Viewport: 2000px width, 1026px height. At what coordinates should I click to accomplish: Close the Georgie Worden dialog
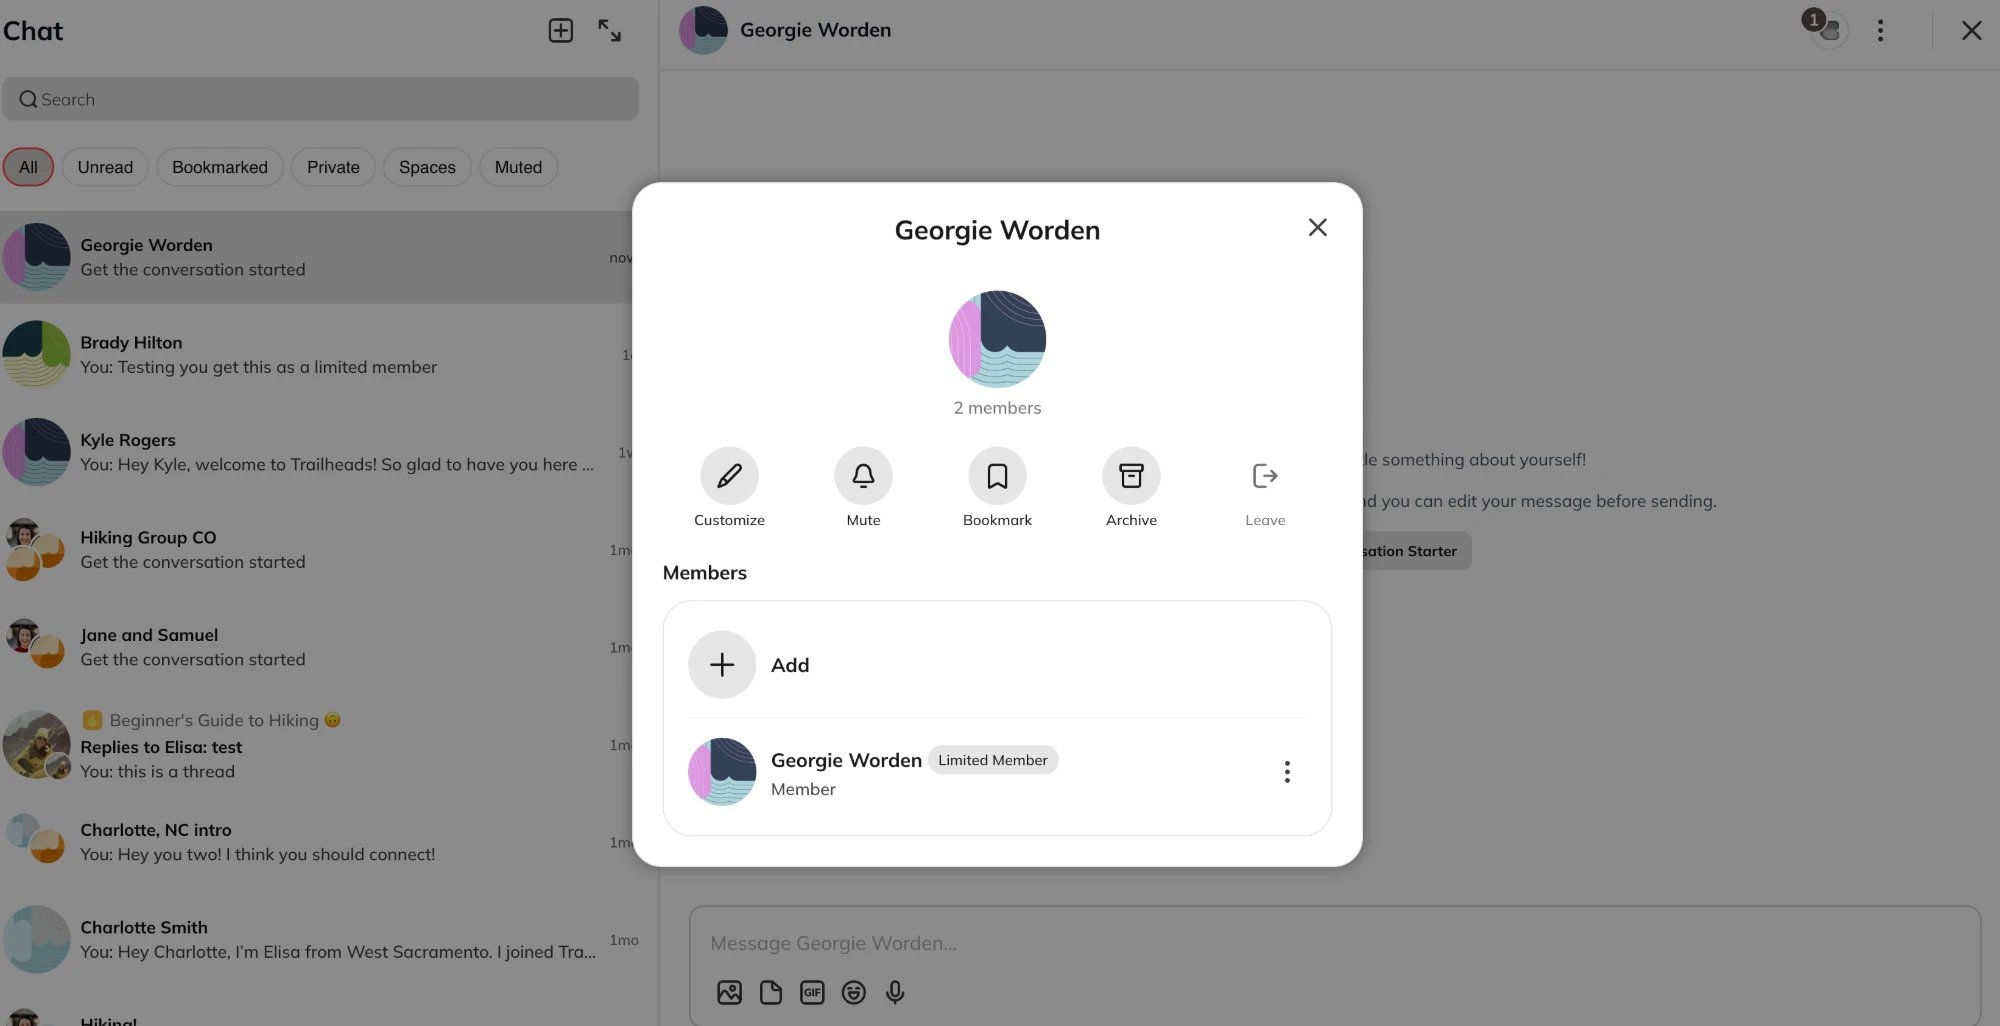(x=1318, y=228)
